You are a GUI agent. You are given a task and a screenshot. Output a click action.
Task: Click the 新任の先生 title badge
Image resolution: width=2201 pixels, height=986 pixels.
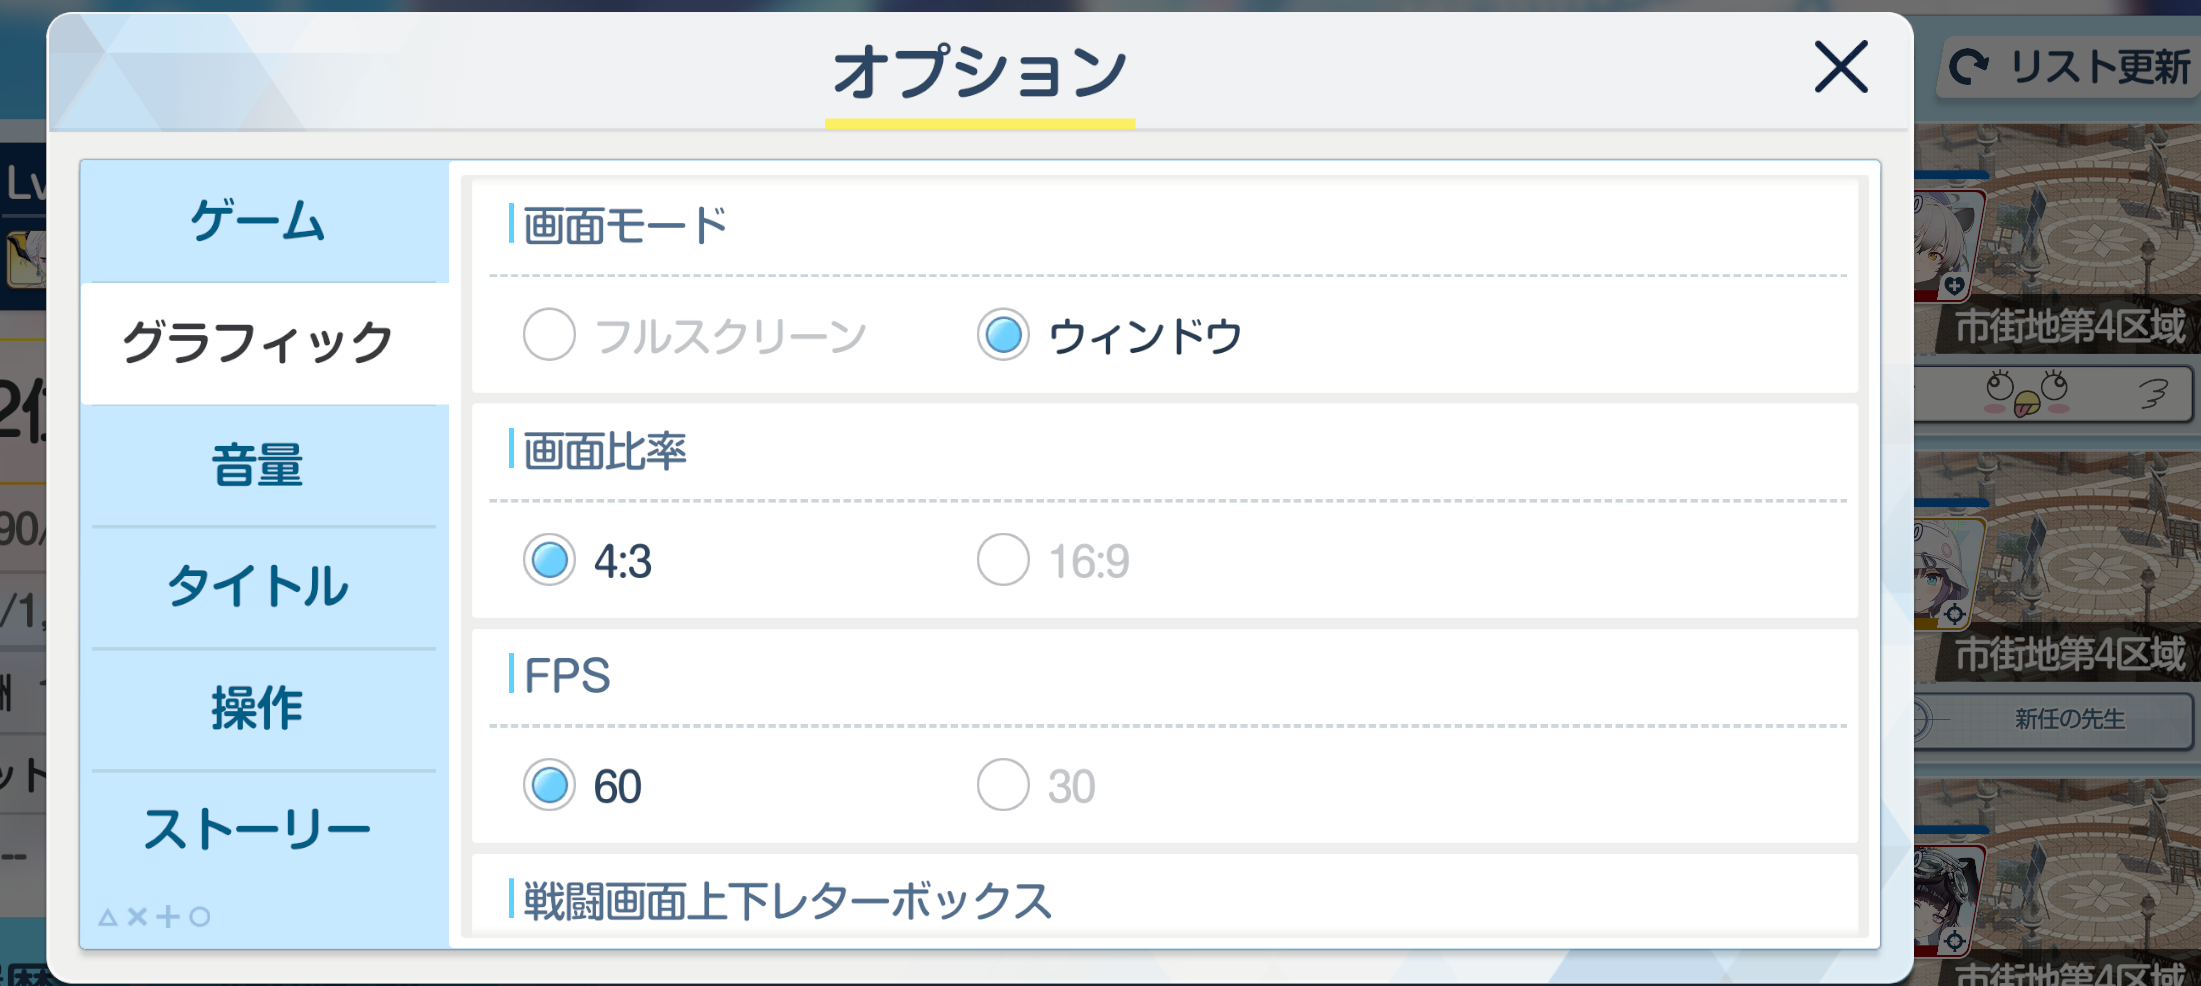tap(2068, 719)
